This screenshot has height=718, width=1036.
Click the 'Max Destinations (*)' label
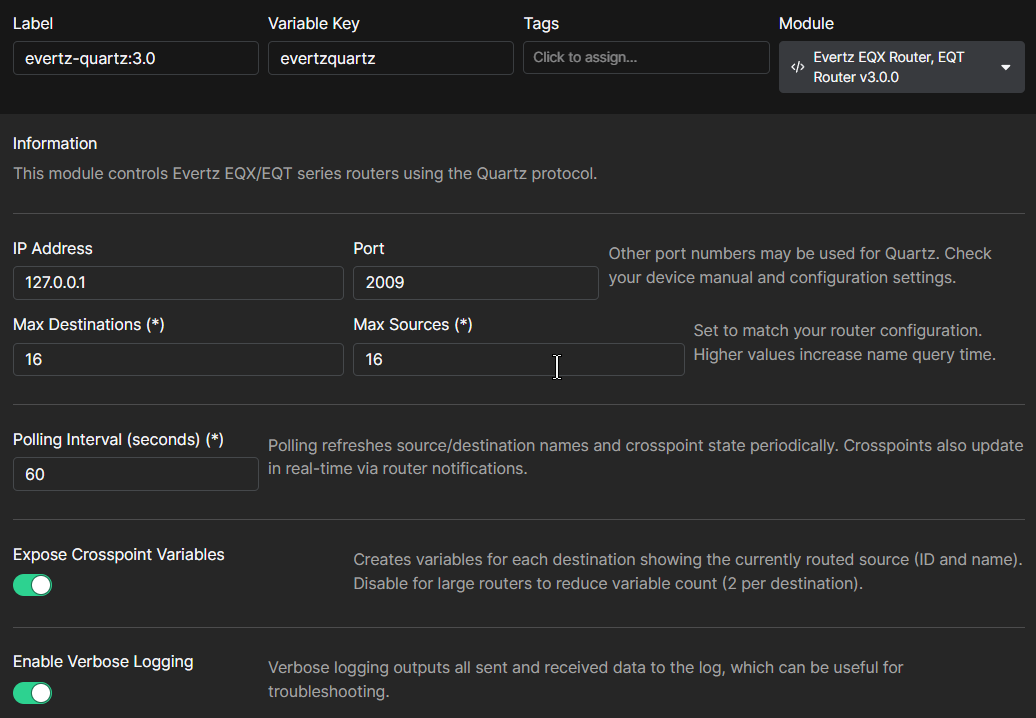pos(89,324)
